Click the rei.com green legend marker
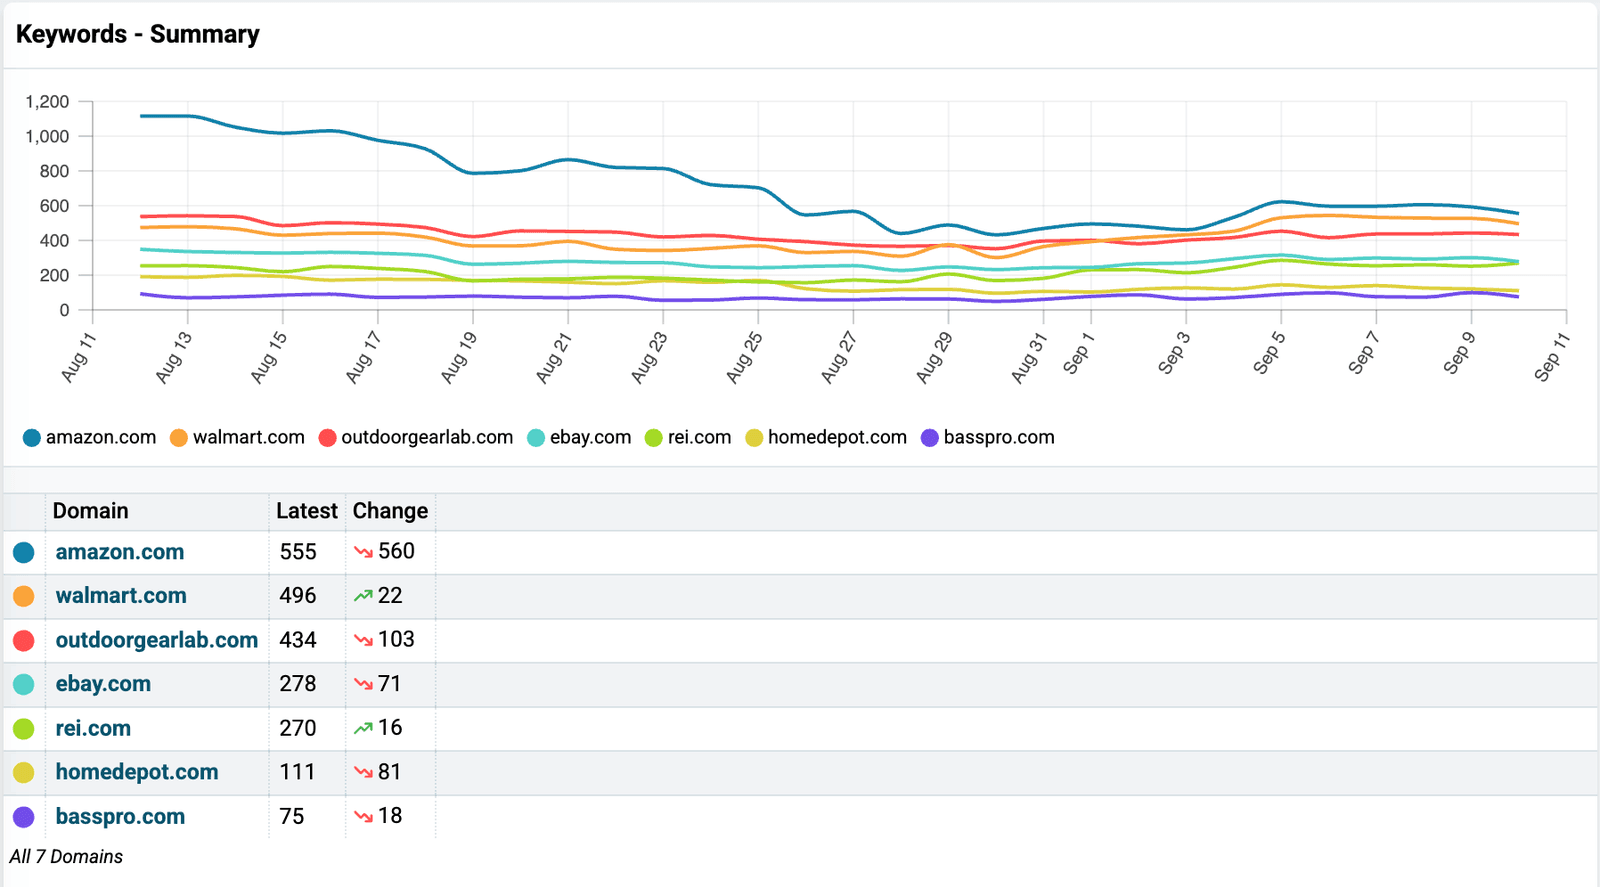 click(654, 438)
